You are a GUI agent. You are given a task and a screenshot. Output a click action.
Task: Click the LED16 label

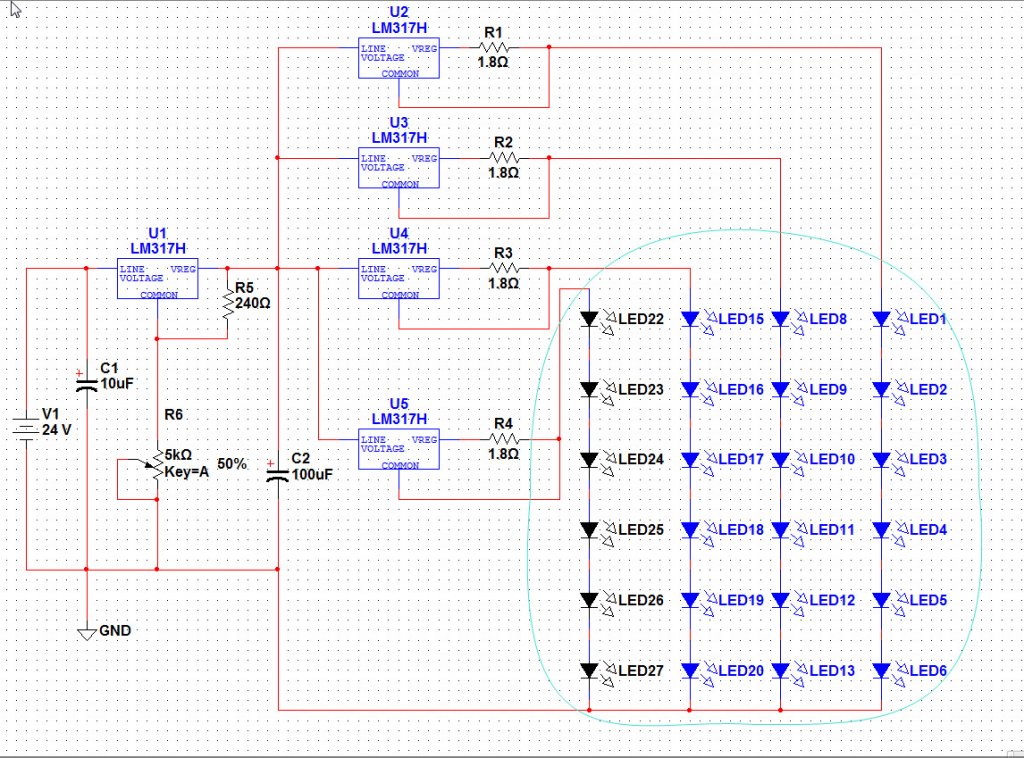[x=741, y=390]
